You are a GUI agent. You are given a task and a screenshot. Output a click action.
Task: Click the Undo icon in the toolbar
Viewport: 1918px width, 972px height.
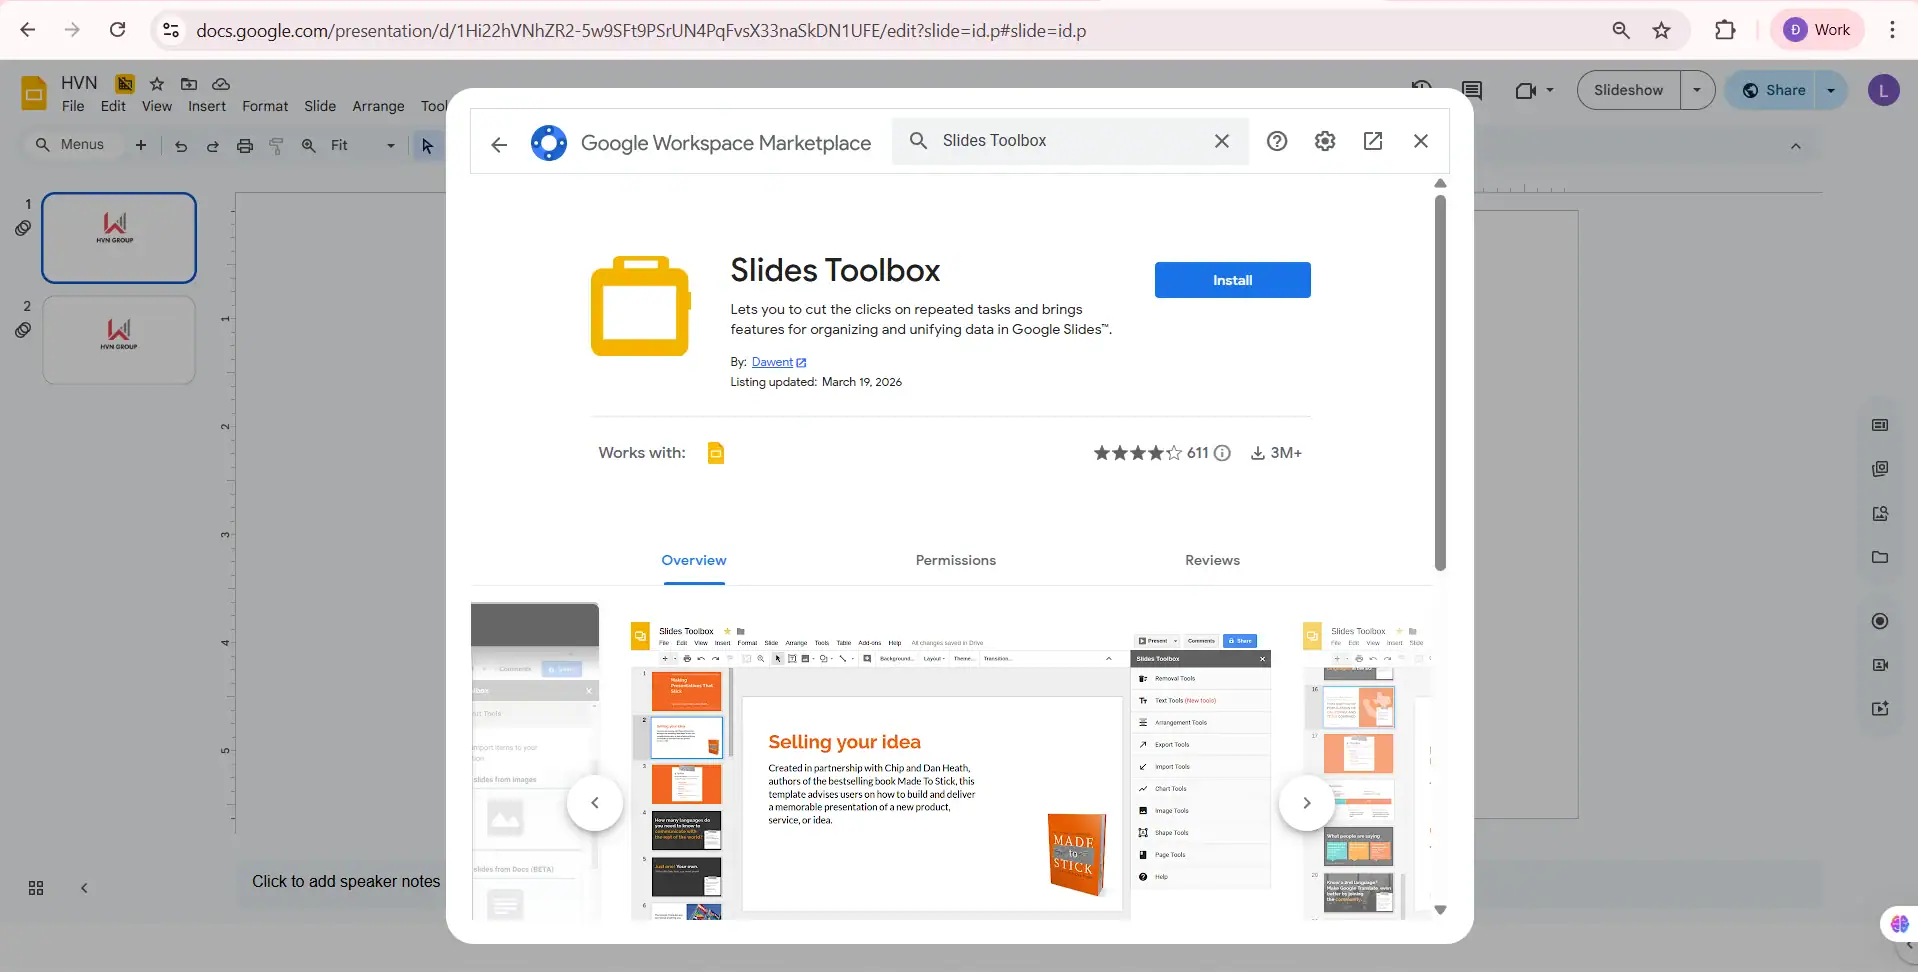point(179,145)
